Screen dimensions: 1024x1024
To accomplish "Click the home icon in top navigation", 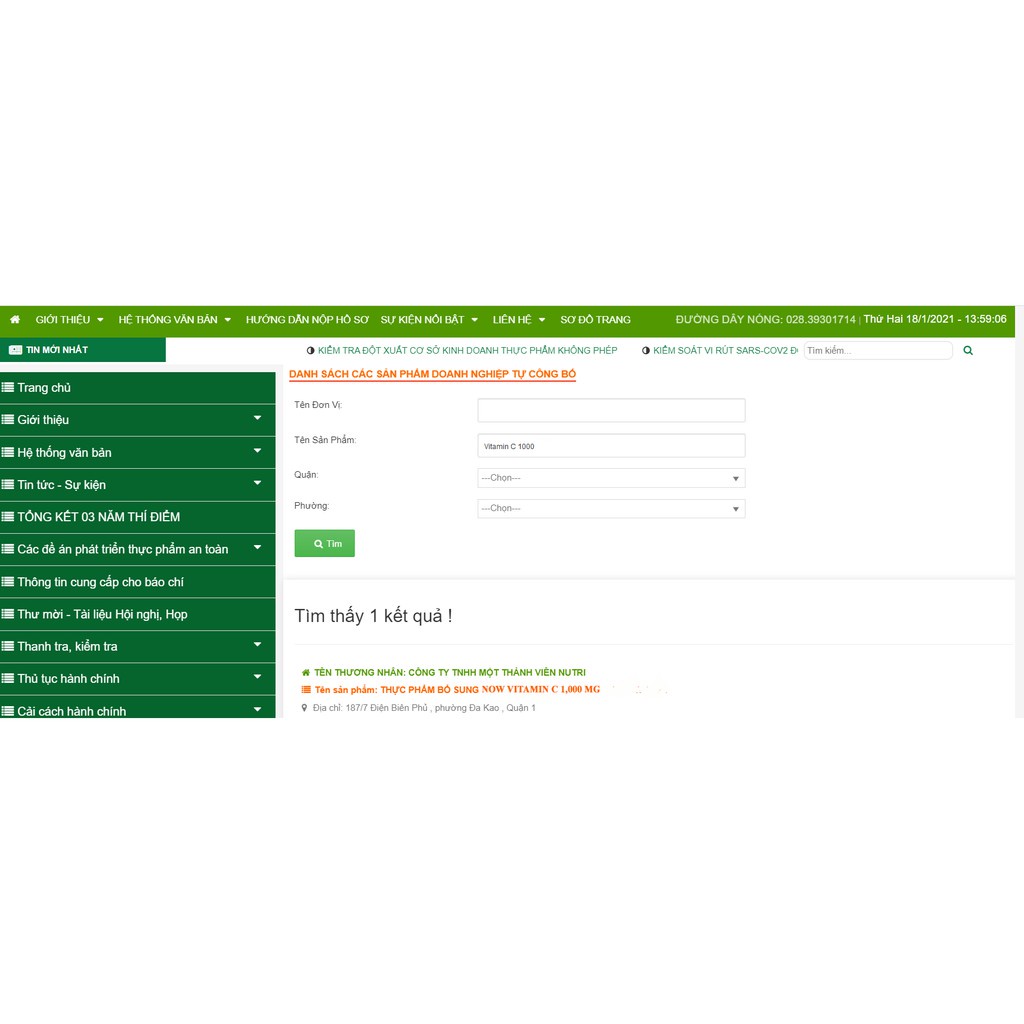I will tap(15, 320).
